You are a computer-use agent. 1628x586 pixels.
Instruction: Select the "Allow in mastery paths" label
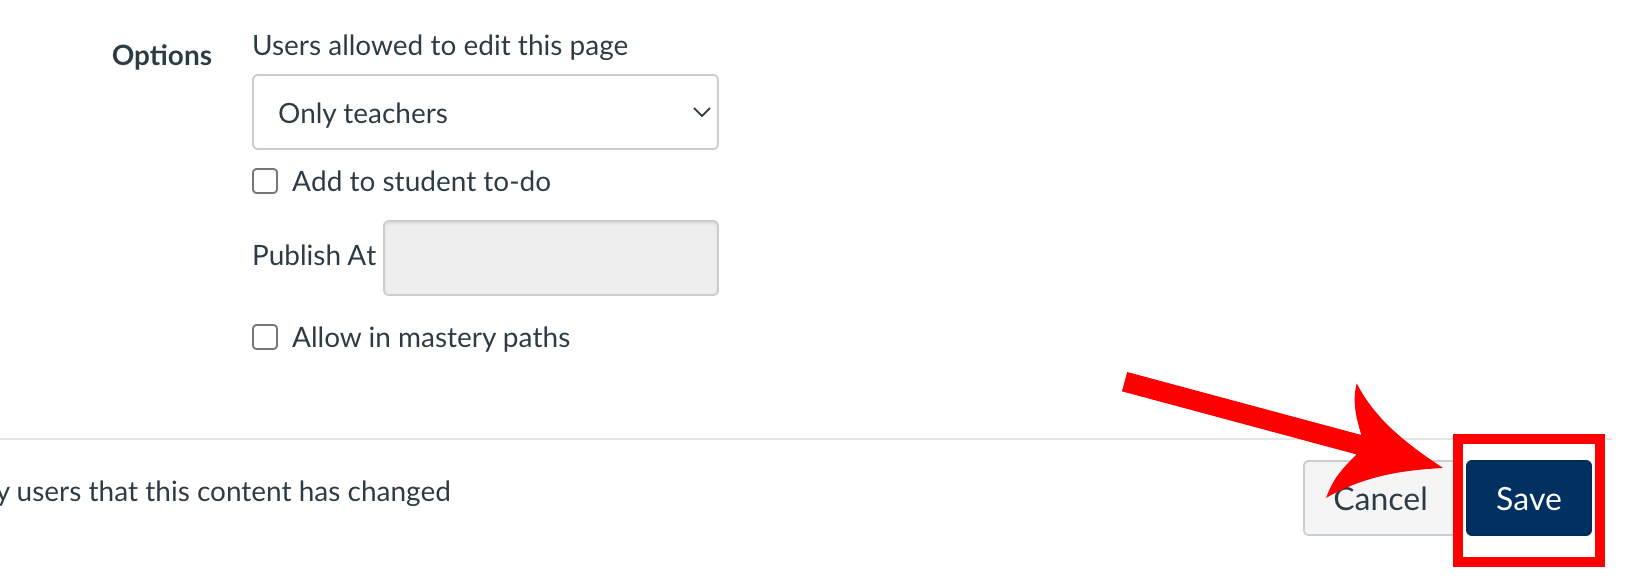pyautogui.click(x=430, y=337)
